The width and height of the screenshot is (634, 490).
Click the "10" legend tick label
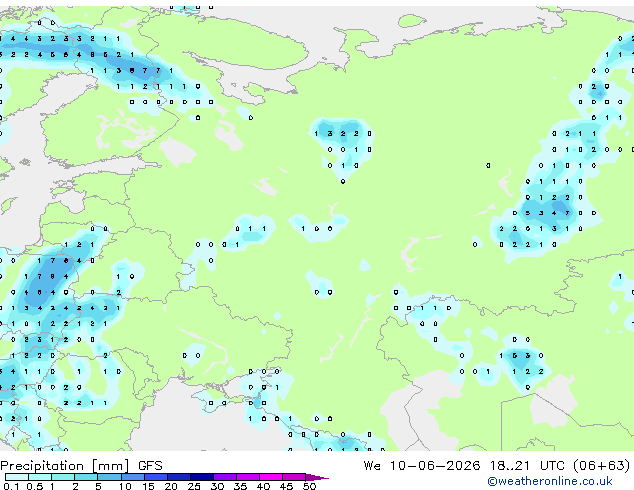pyautogui.click(x=125, y=486)
